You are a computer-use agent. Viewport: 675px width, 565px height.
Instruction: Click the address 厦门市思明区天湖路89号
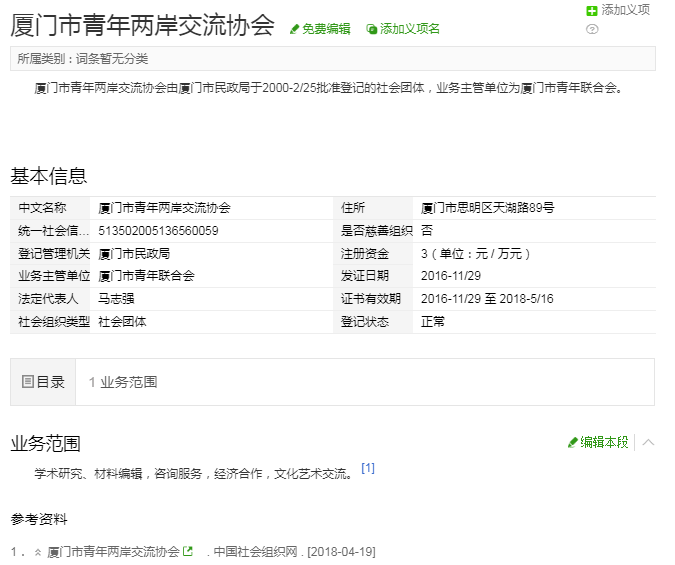[487, 208]
